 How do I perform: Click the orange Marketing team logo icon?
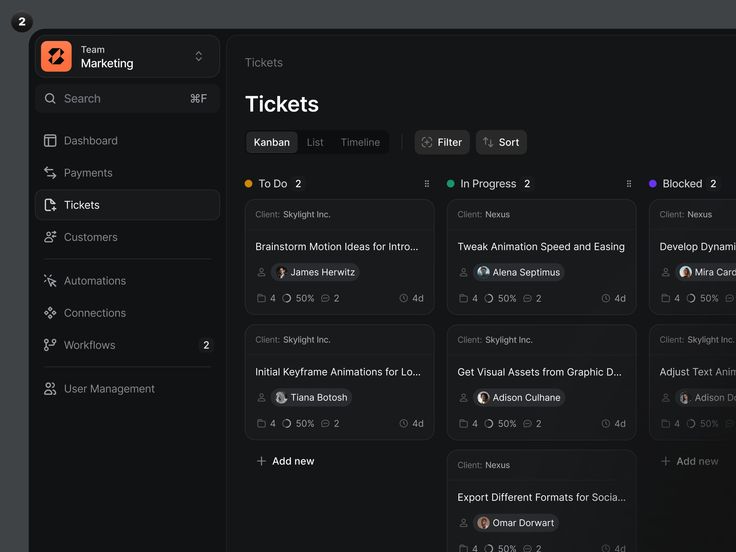(x=56, y=56)
